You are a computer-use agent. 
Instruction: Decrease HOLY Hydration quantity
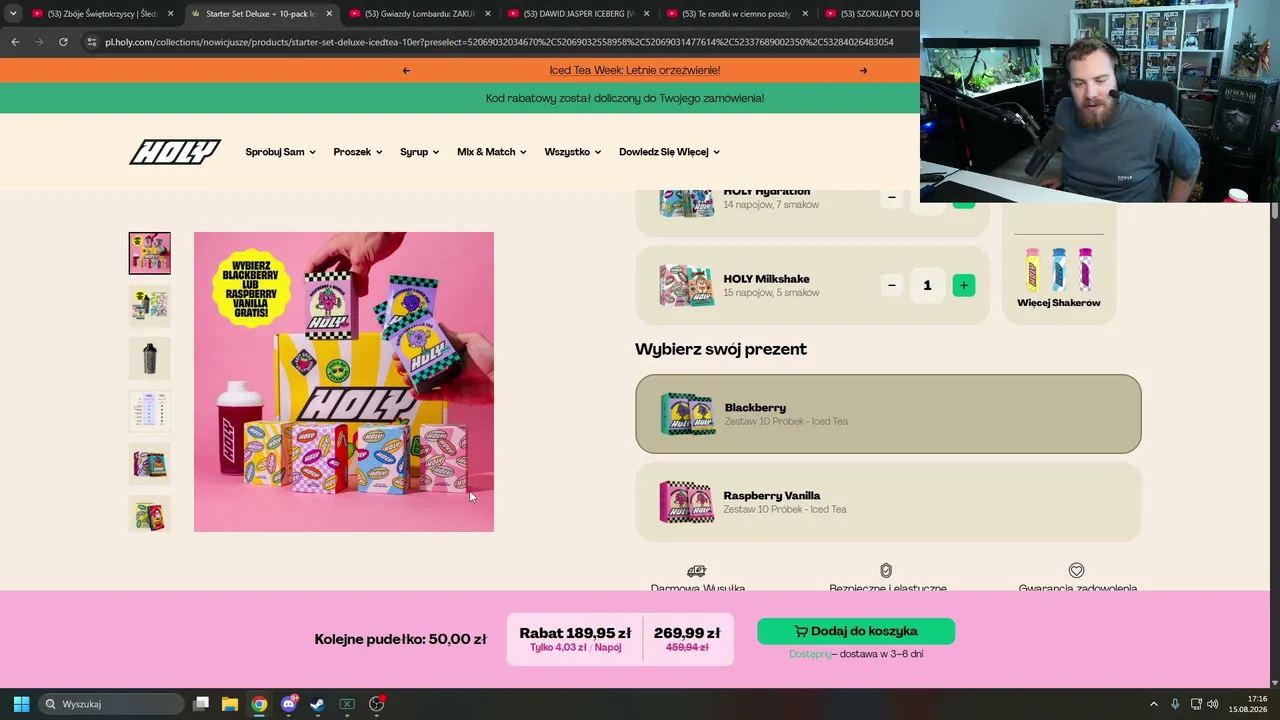[892, 198]
